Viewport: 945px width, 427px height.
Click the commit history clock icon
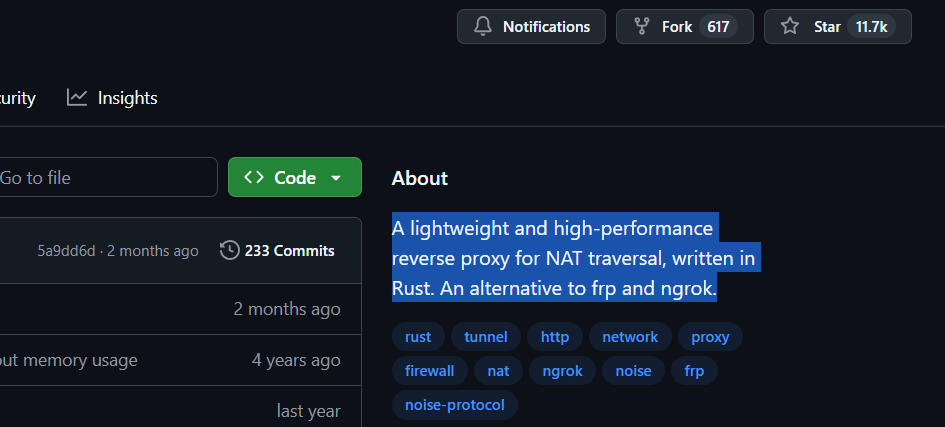[229, 250]
